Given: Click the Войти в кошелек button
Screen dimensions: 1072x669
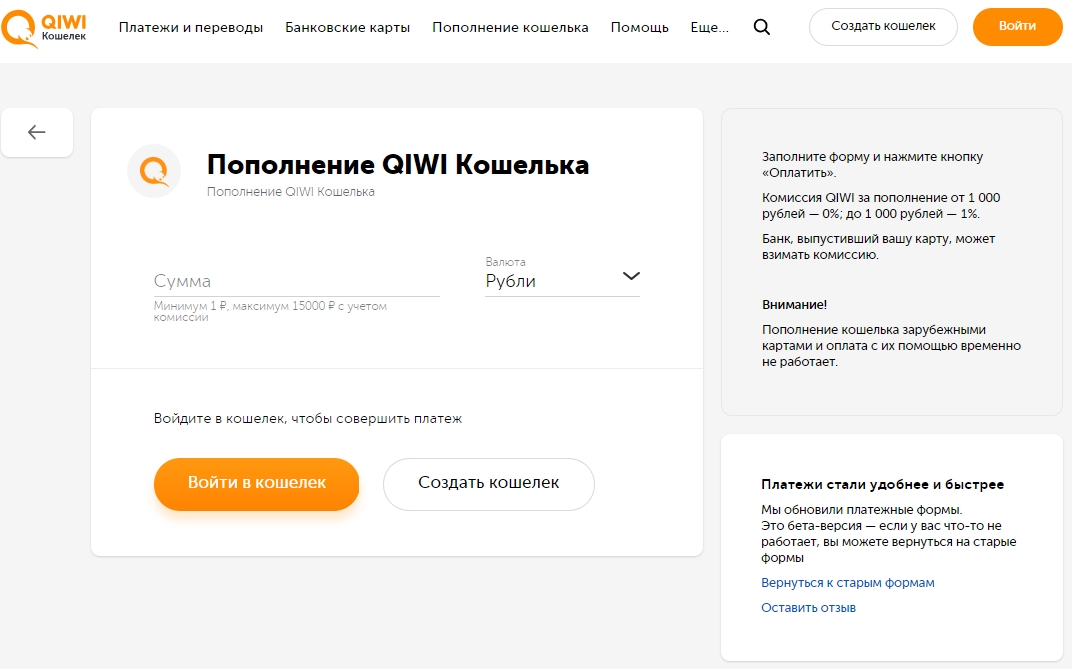Looking at the screenshot, I should tap(256, 484).
